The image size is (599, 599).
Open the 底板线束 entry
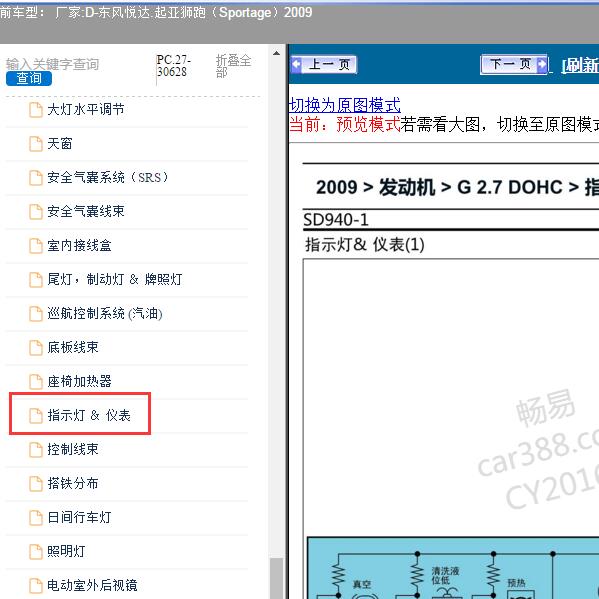tap(73, 347)
